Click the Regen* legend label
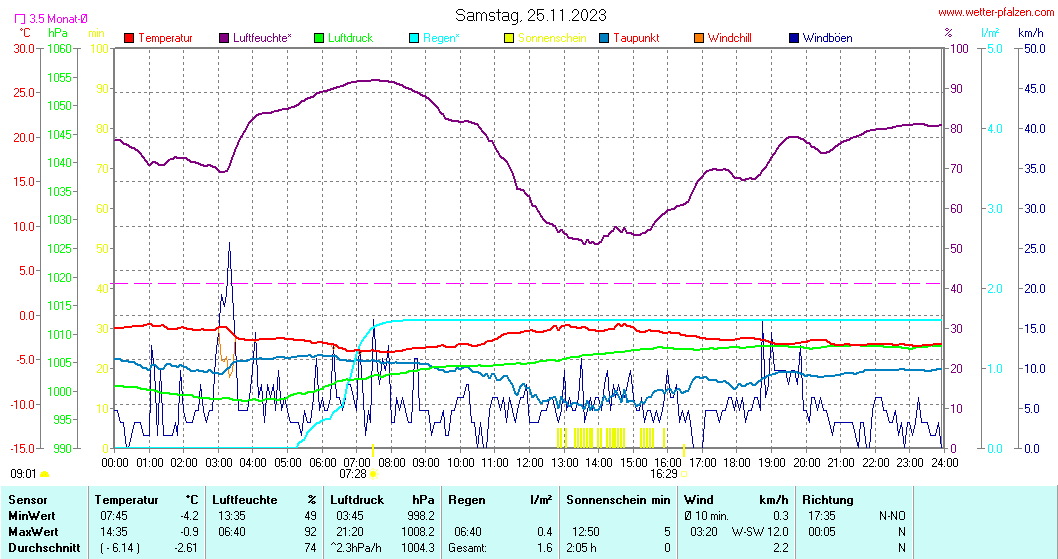 pyautogui.click(x=441, y=38)
